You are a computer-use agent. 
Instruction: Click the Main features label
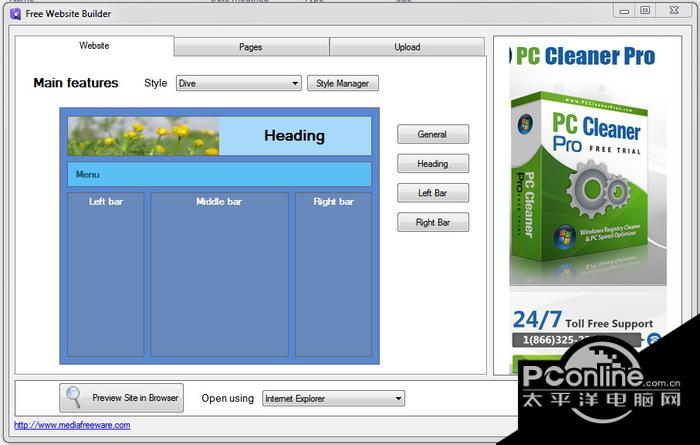76,83
